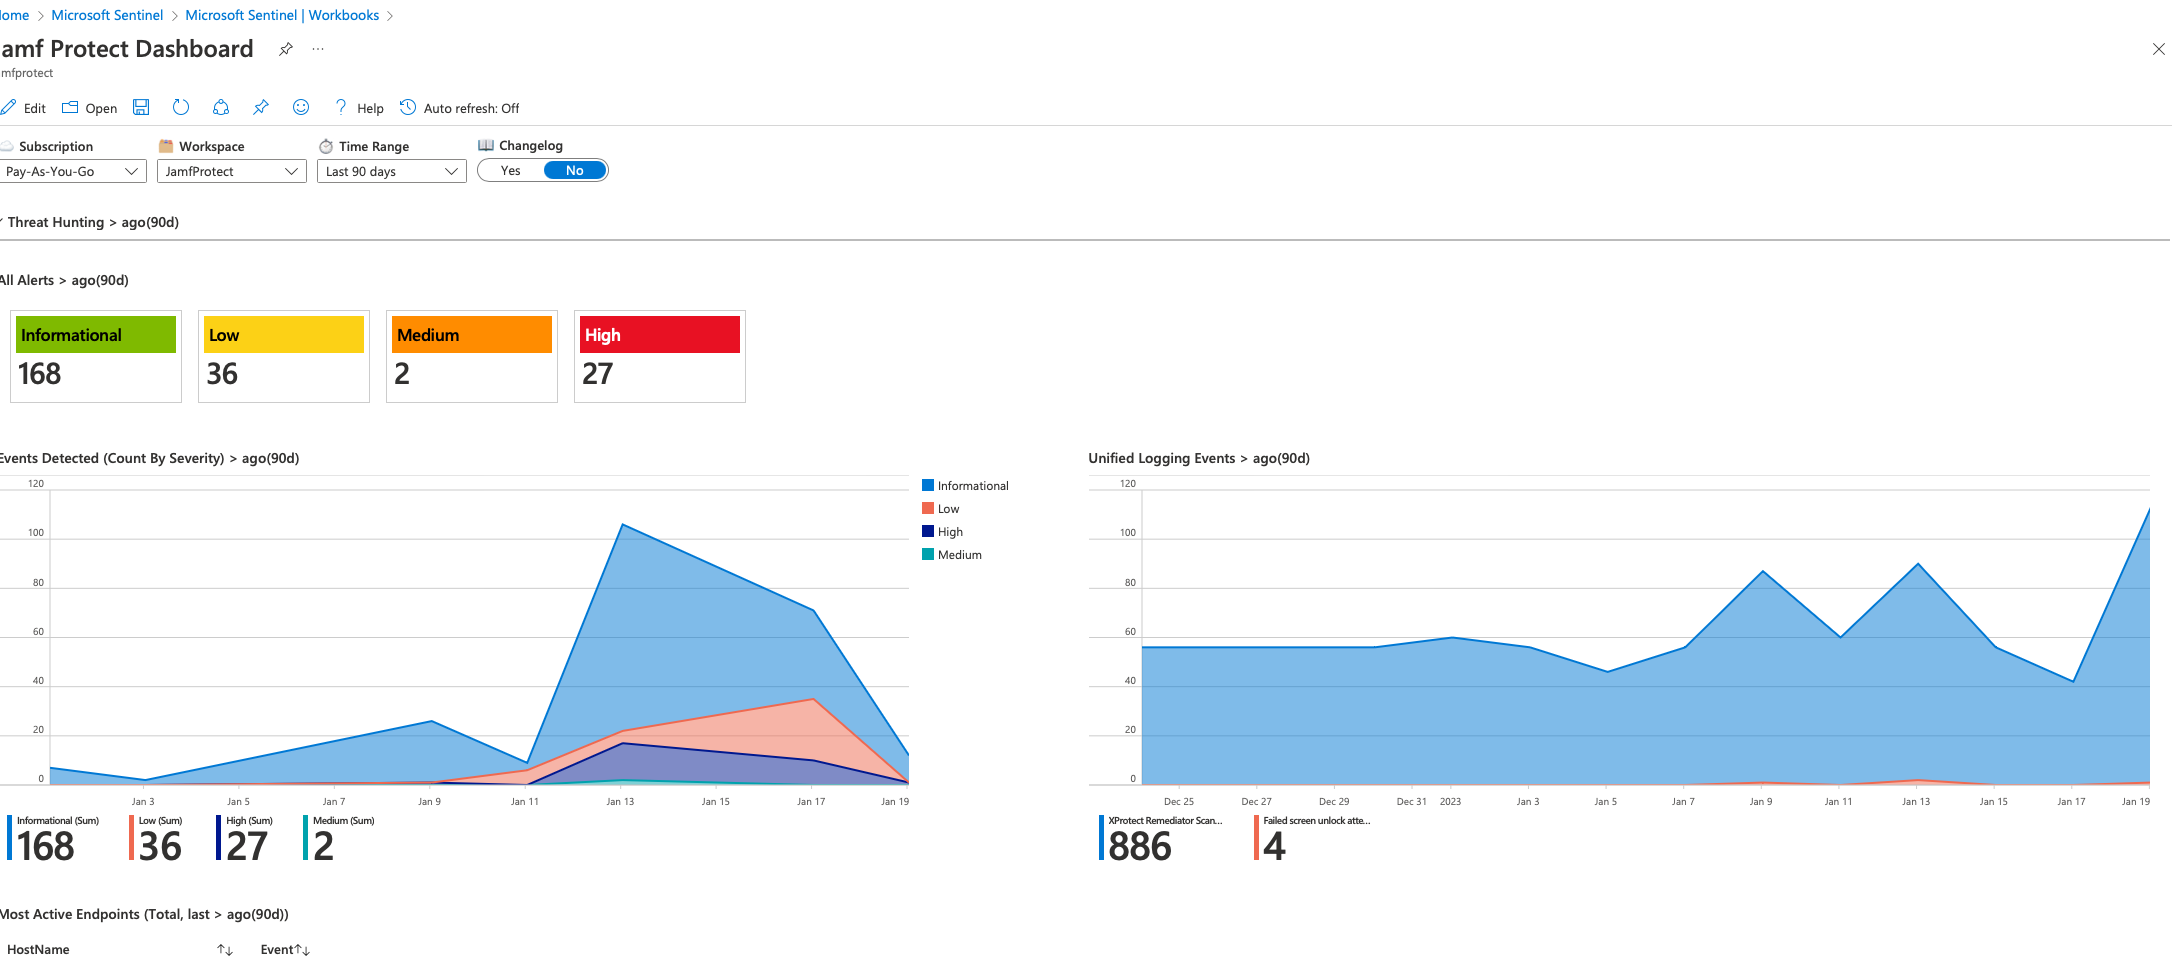The image size is (2172, 956).
Task: Click the Unified Logging Events chart title
Action: coord(1199,458)
